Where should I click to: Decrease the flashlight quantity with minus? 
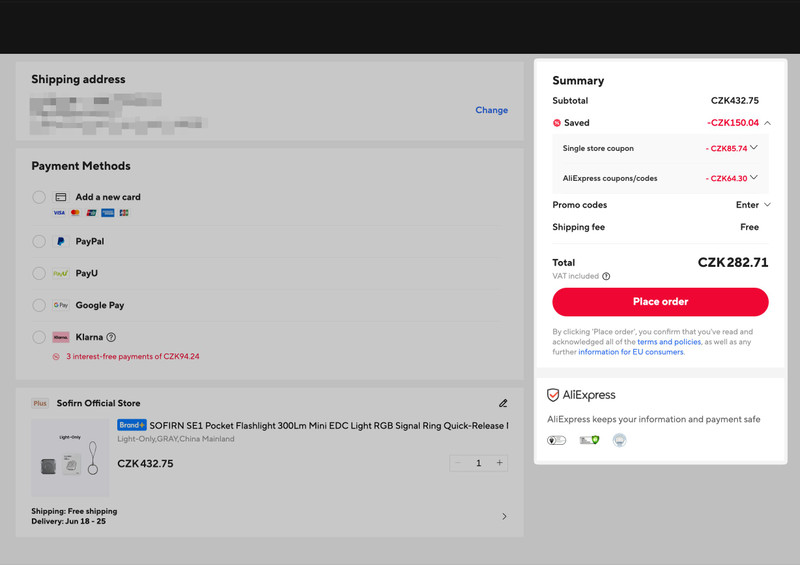coord(458,463)
